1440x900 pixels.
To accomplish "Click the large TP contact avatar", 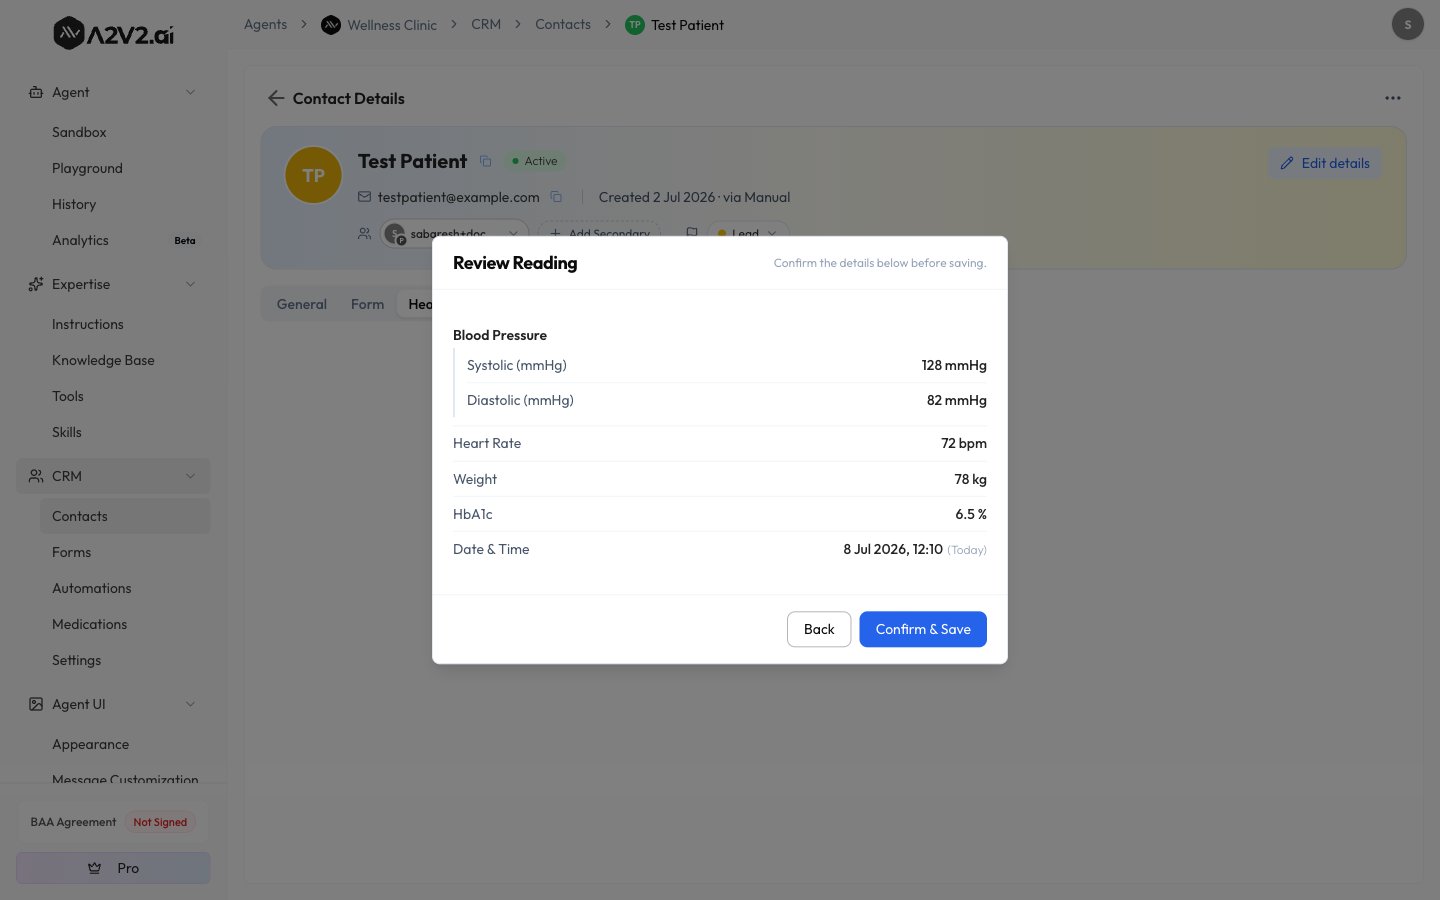I will (x=313, y=175).
